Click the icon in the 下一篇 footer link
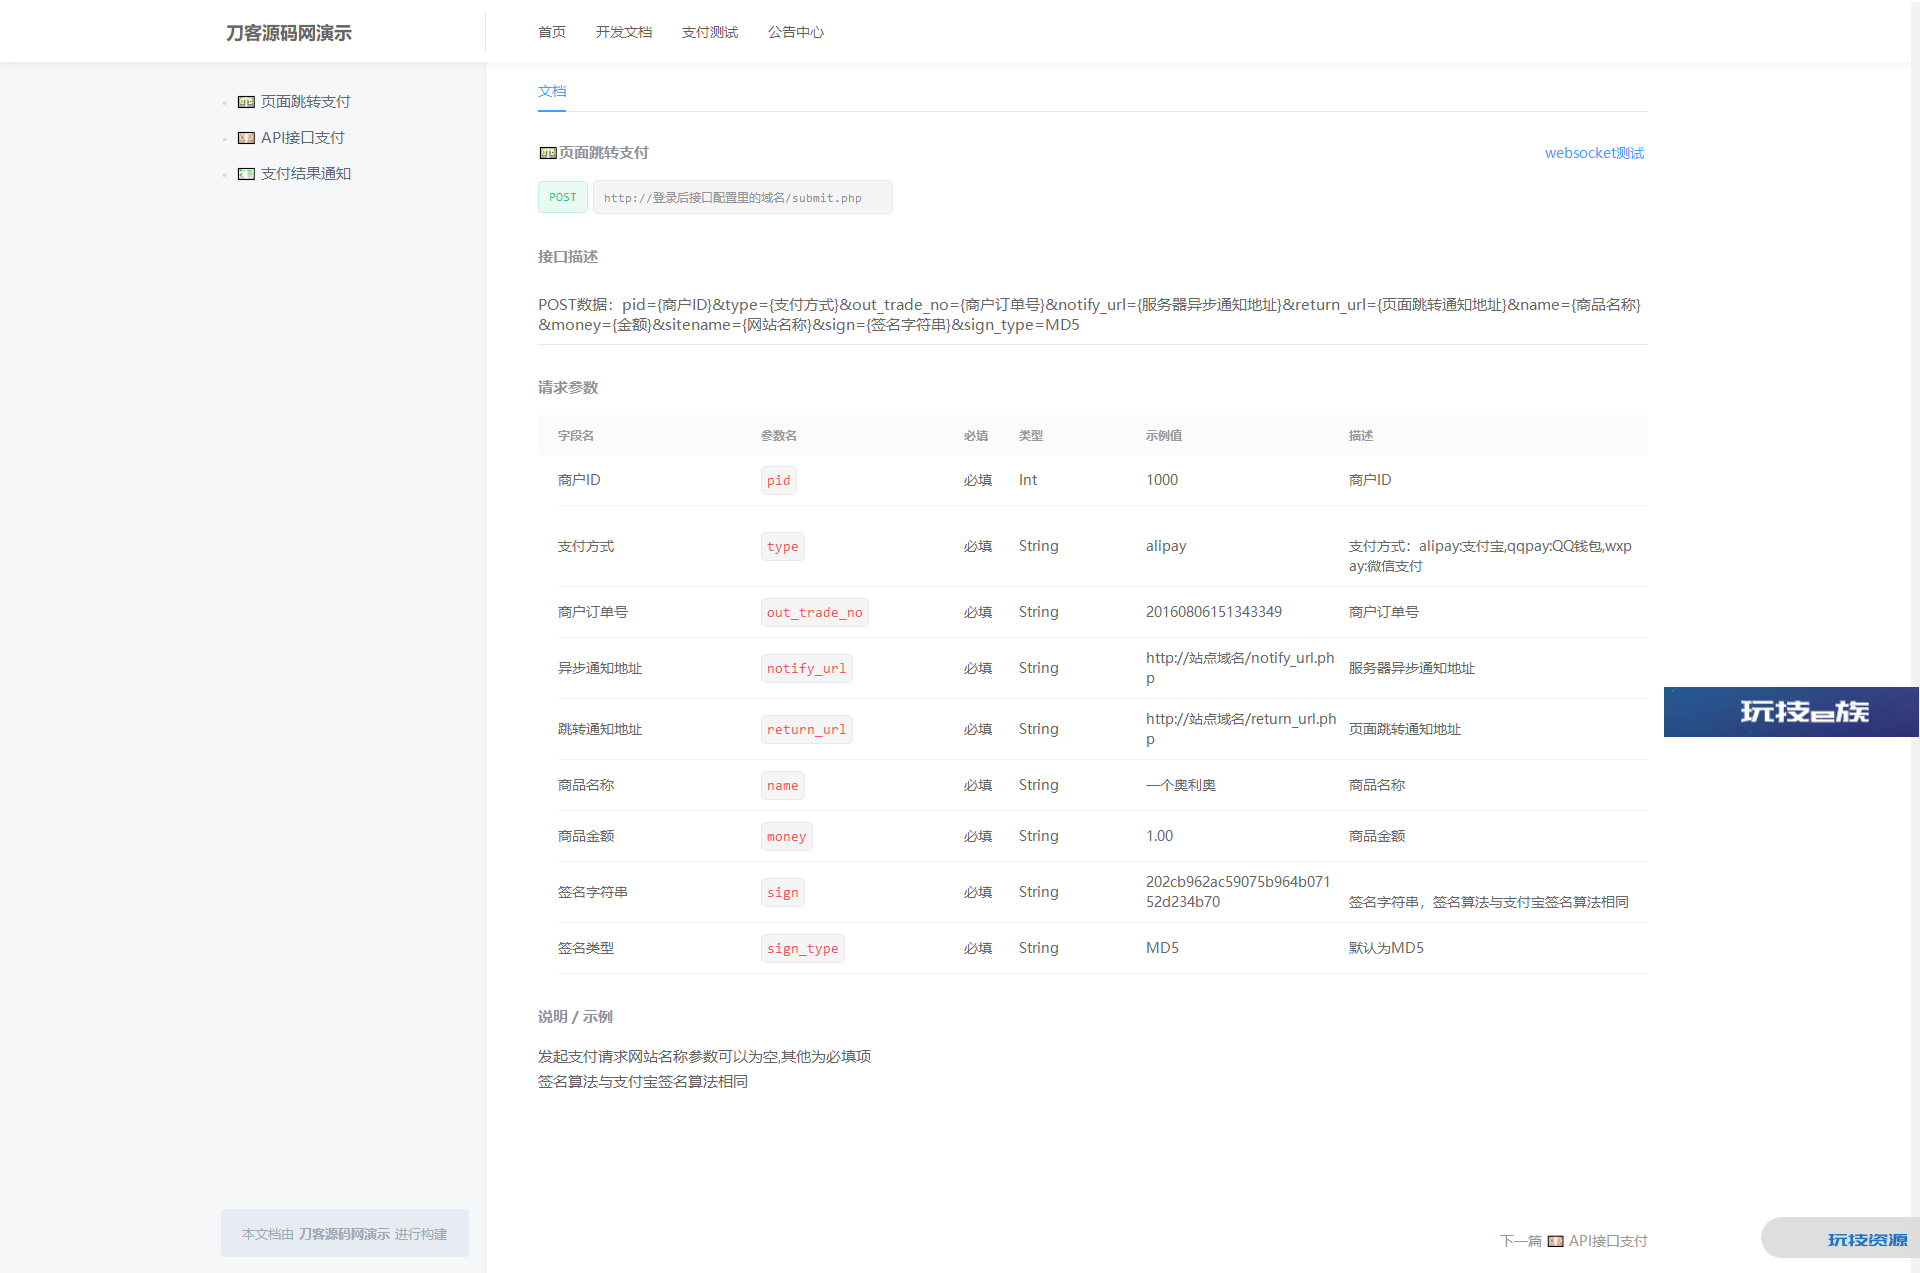 (x=1556, y=1241)
